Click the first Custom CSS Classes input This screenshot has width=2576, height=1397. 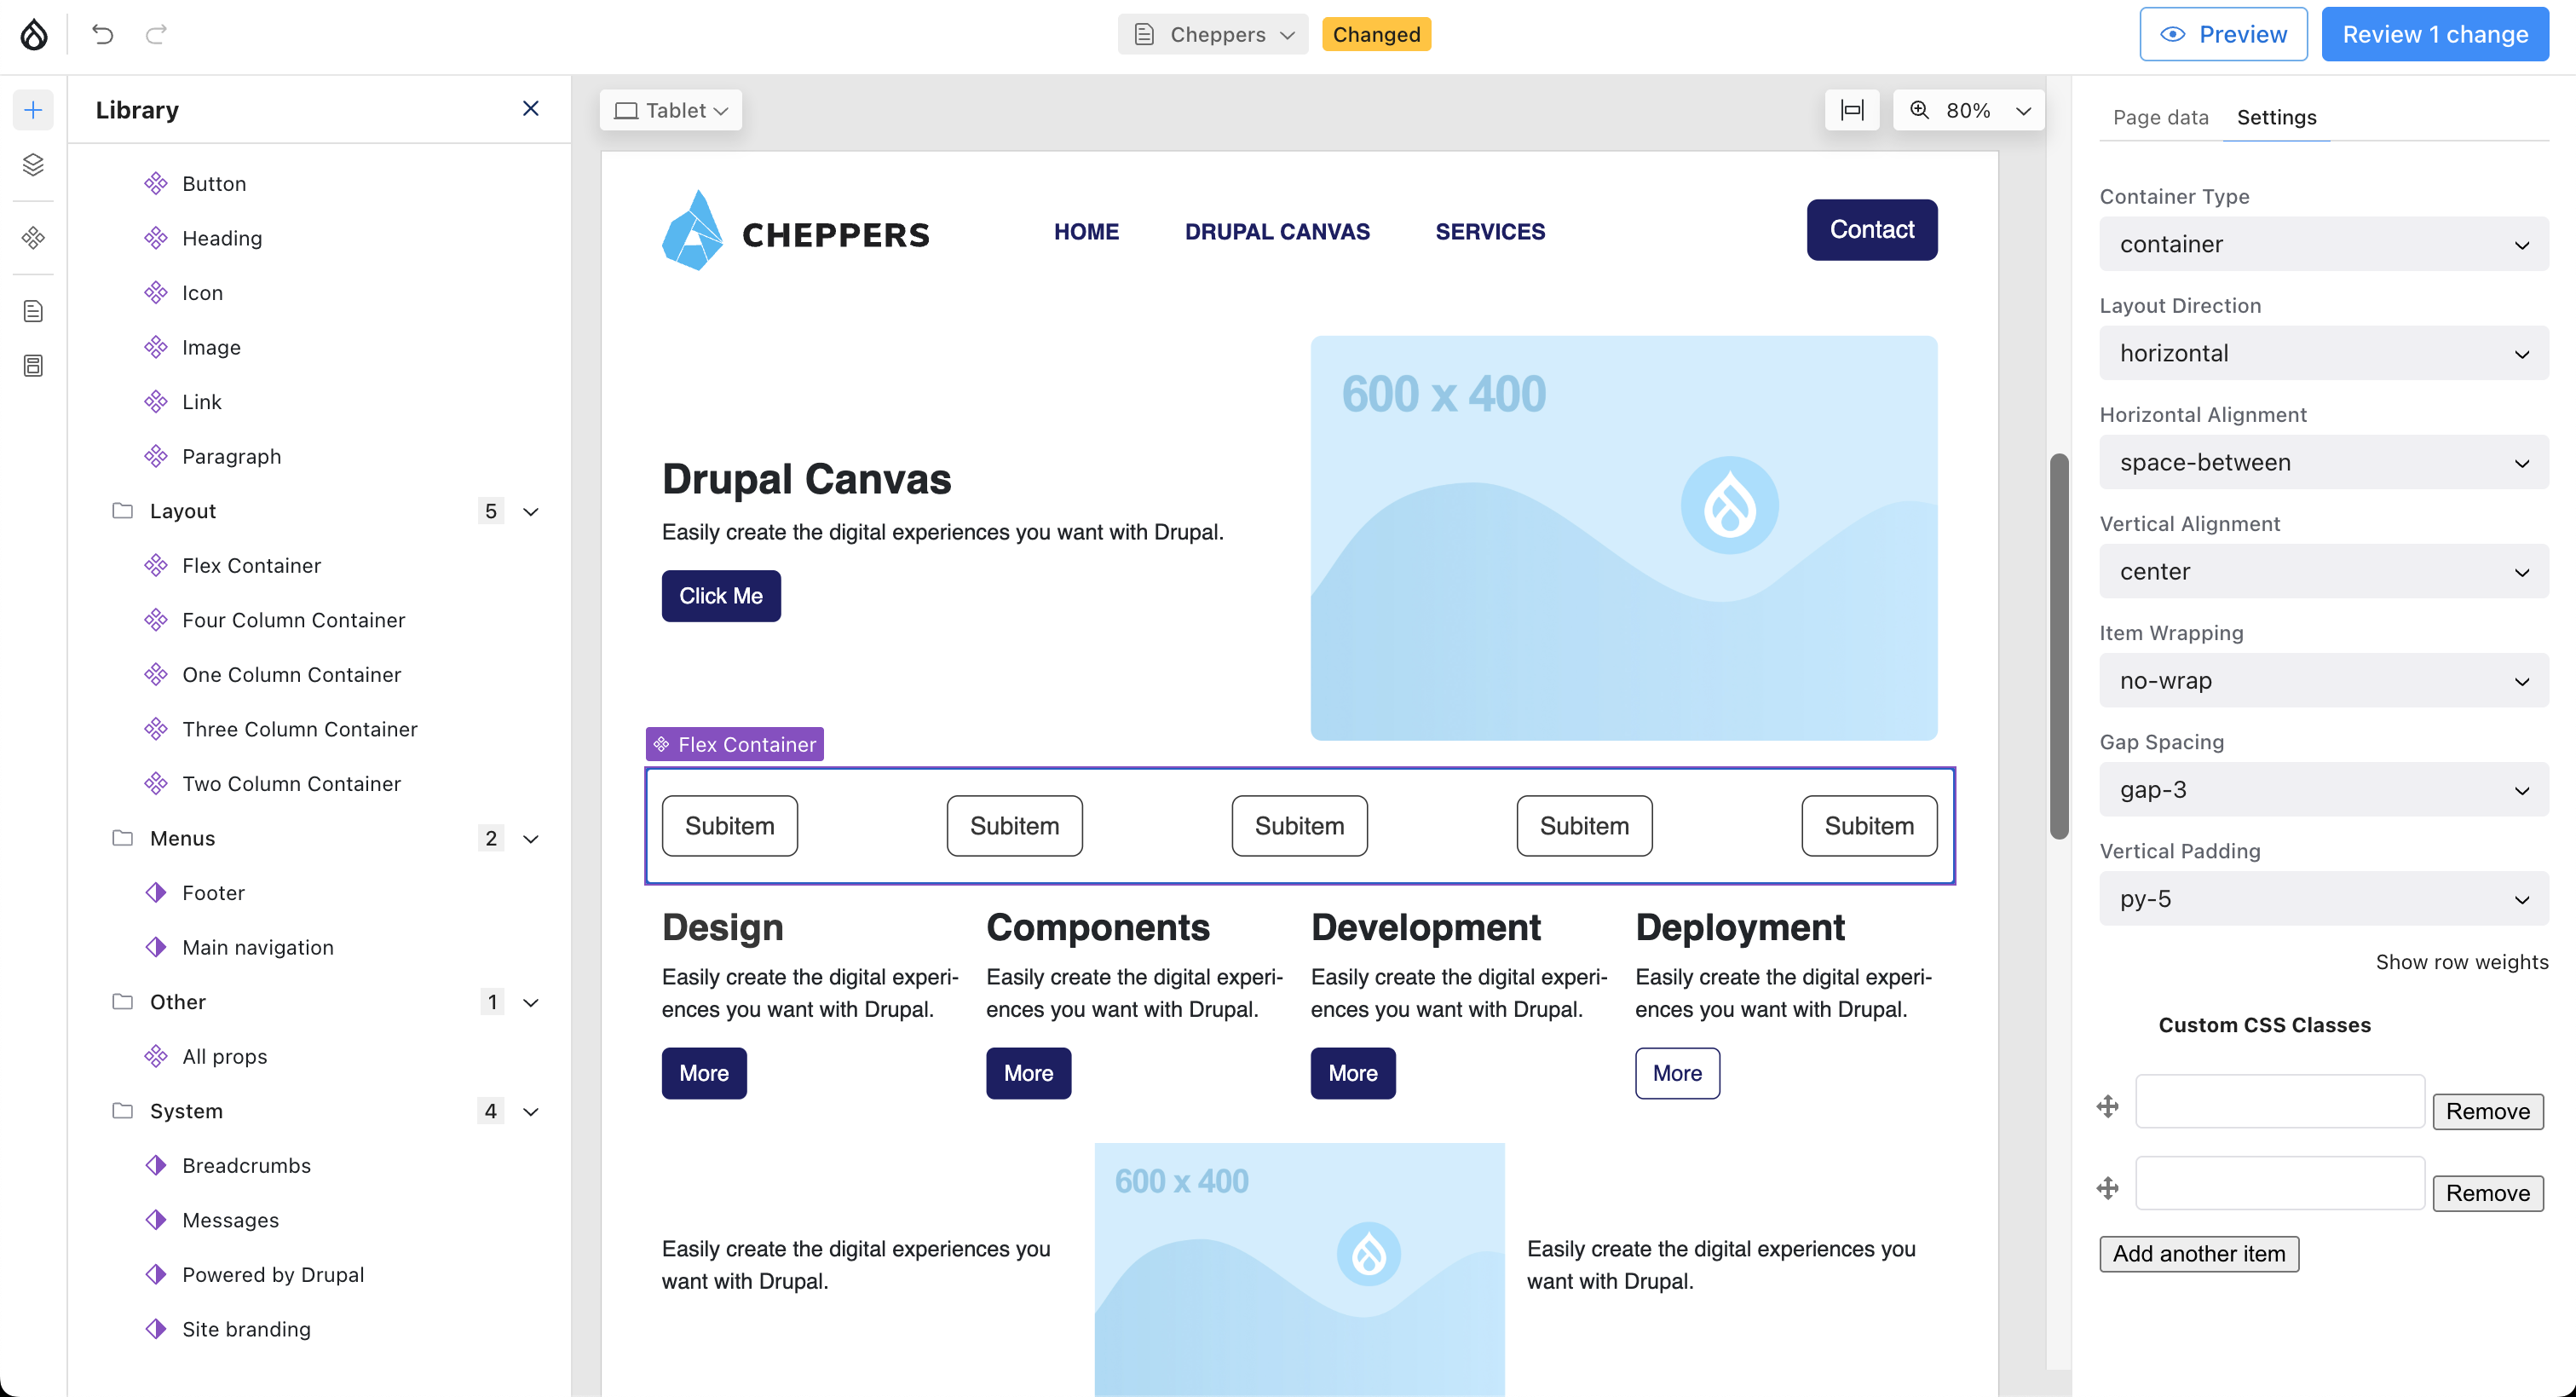click(2280, 1101)
